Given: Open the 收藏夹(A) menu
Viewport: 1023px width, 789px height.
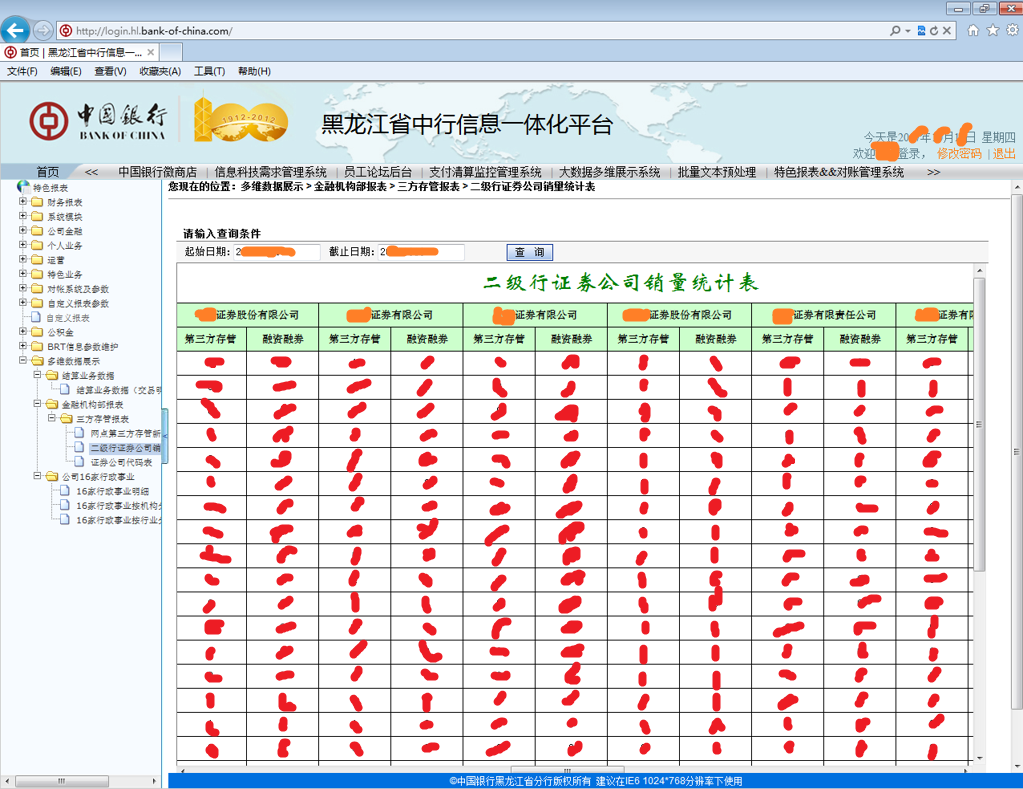Looking at the screenshot, I should tap(160, 72).
